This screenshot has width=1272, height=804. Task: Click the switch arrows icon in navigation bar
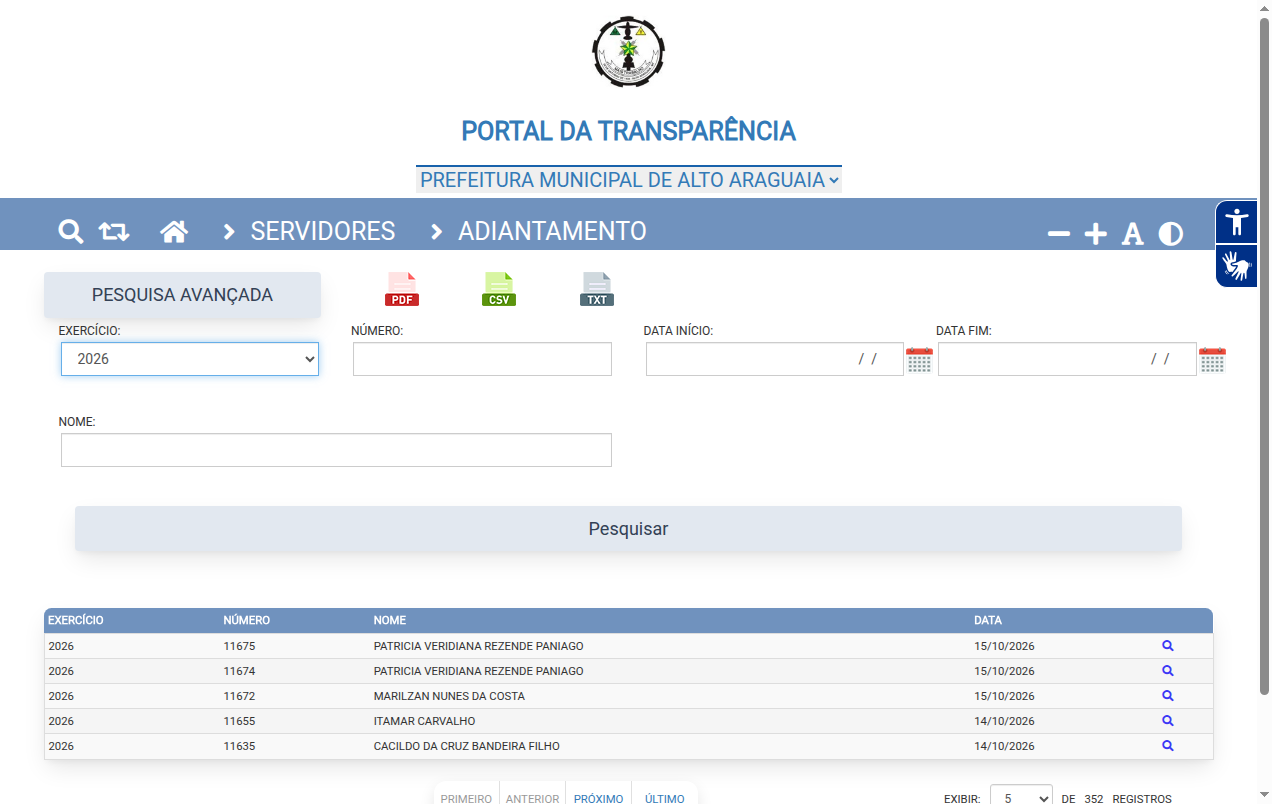pyautogui.click(x=114, y=232)
